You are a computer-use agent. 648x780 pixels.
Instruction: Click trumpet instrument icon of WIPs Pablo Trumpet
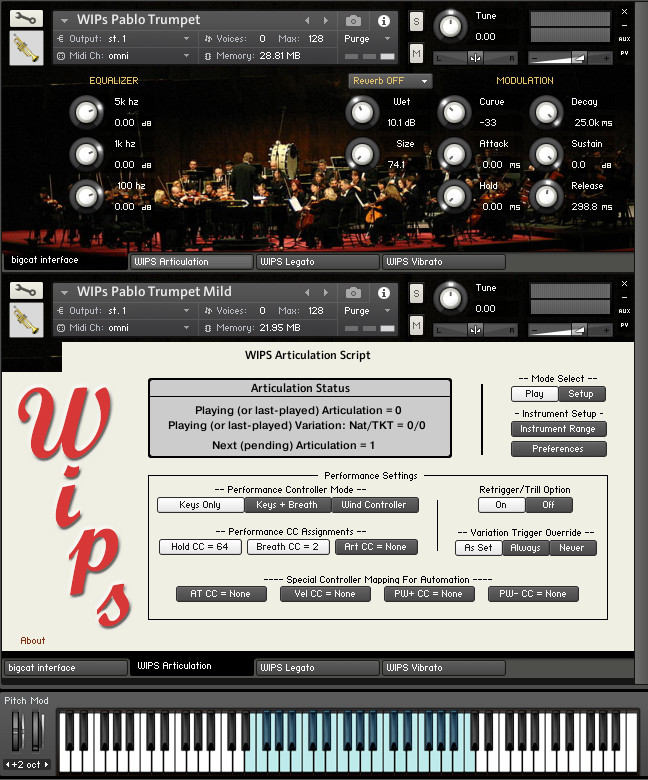point(26,48)
